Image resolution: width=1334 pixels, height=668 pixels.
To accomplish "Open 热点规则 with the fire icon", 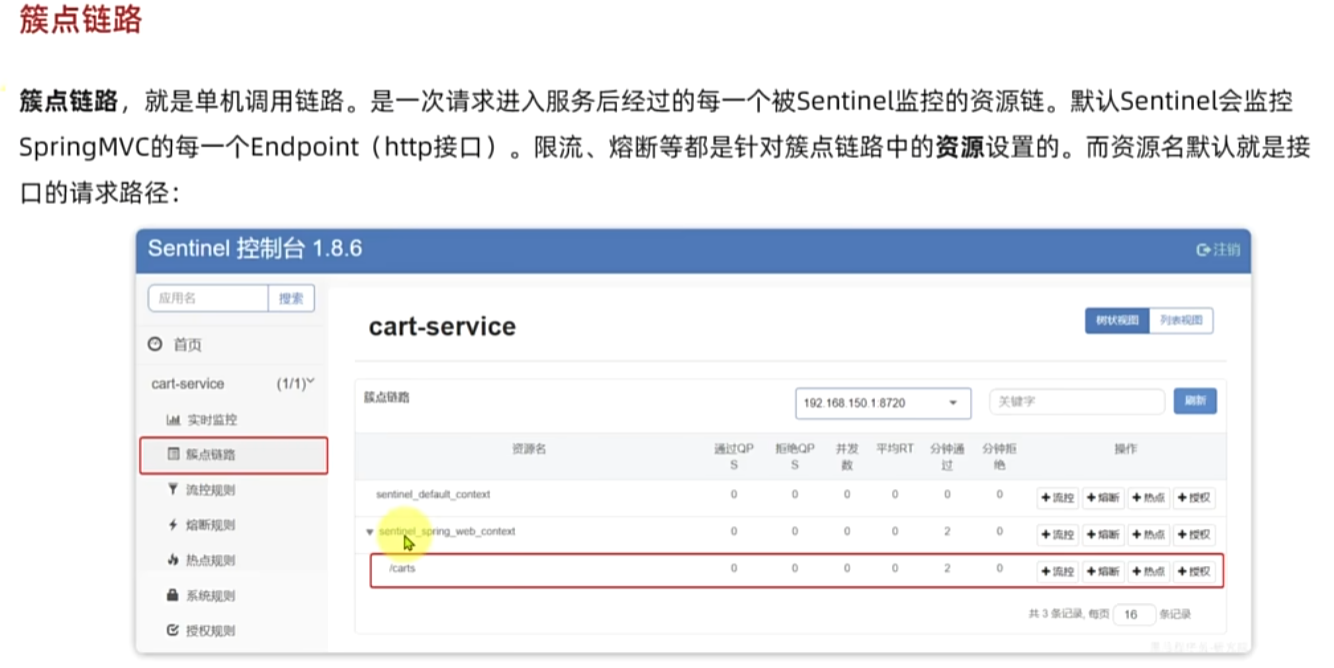I will [x=202, y=560].
